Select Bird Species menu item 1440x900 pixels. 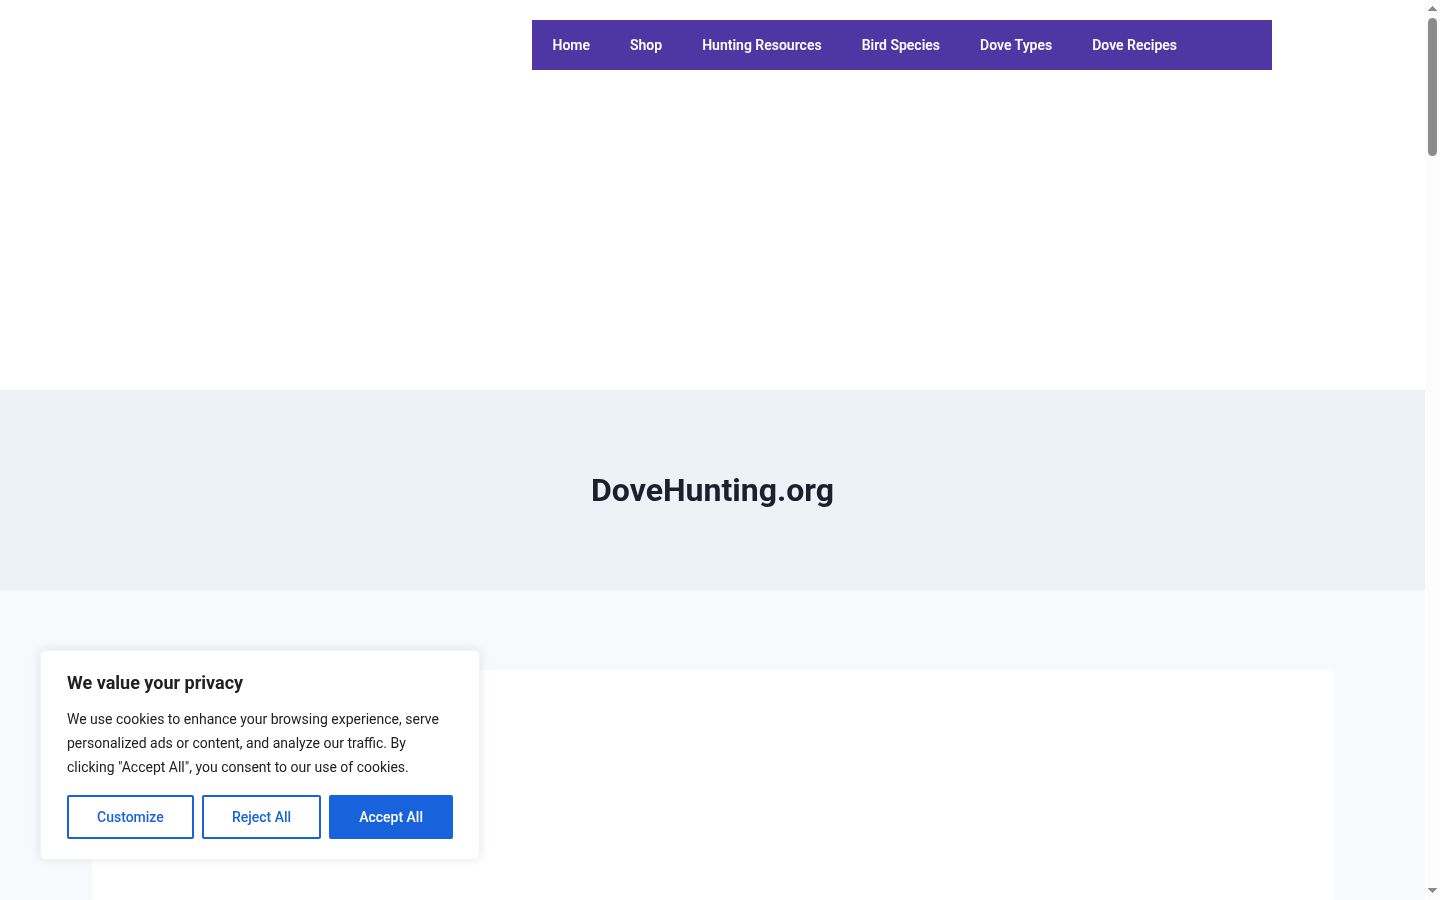coord(900,45)
